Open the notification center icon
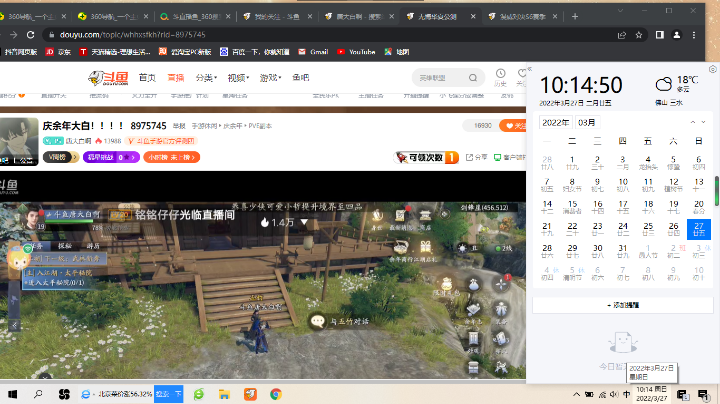Viewport: 720px width, 404px height. 703,394
